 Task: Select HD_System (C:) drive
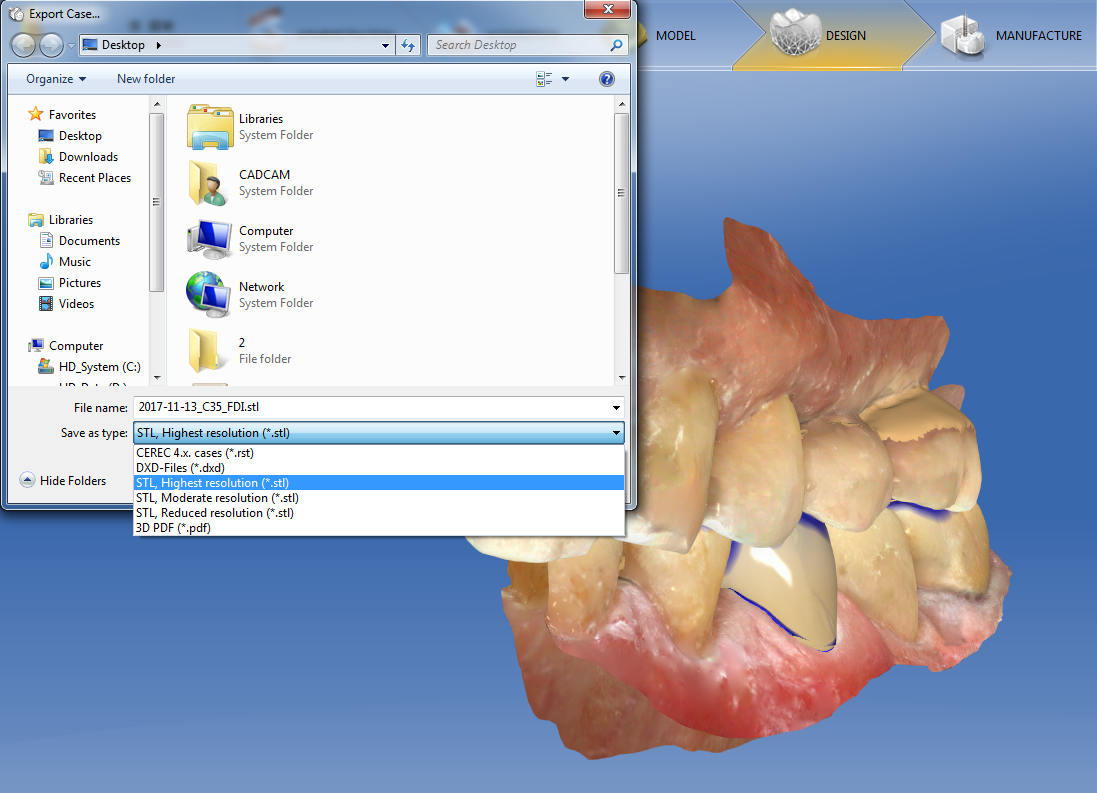(x=90, y=366)
